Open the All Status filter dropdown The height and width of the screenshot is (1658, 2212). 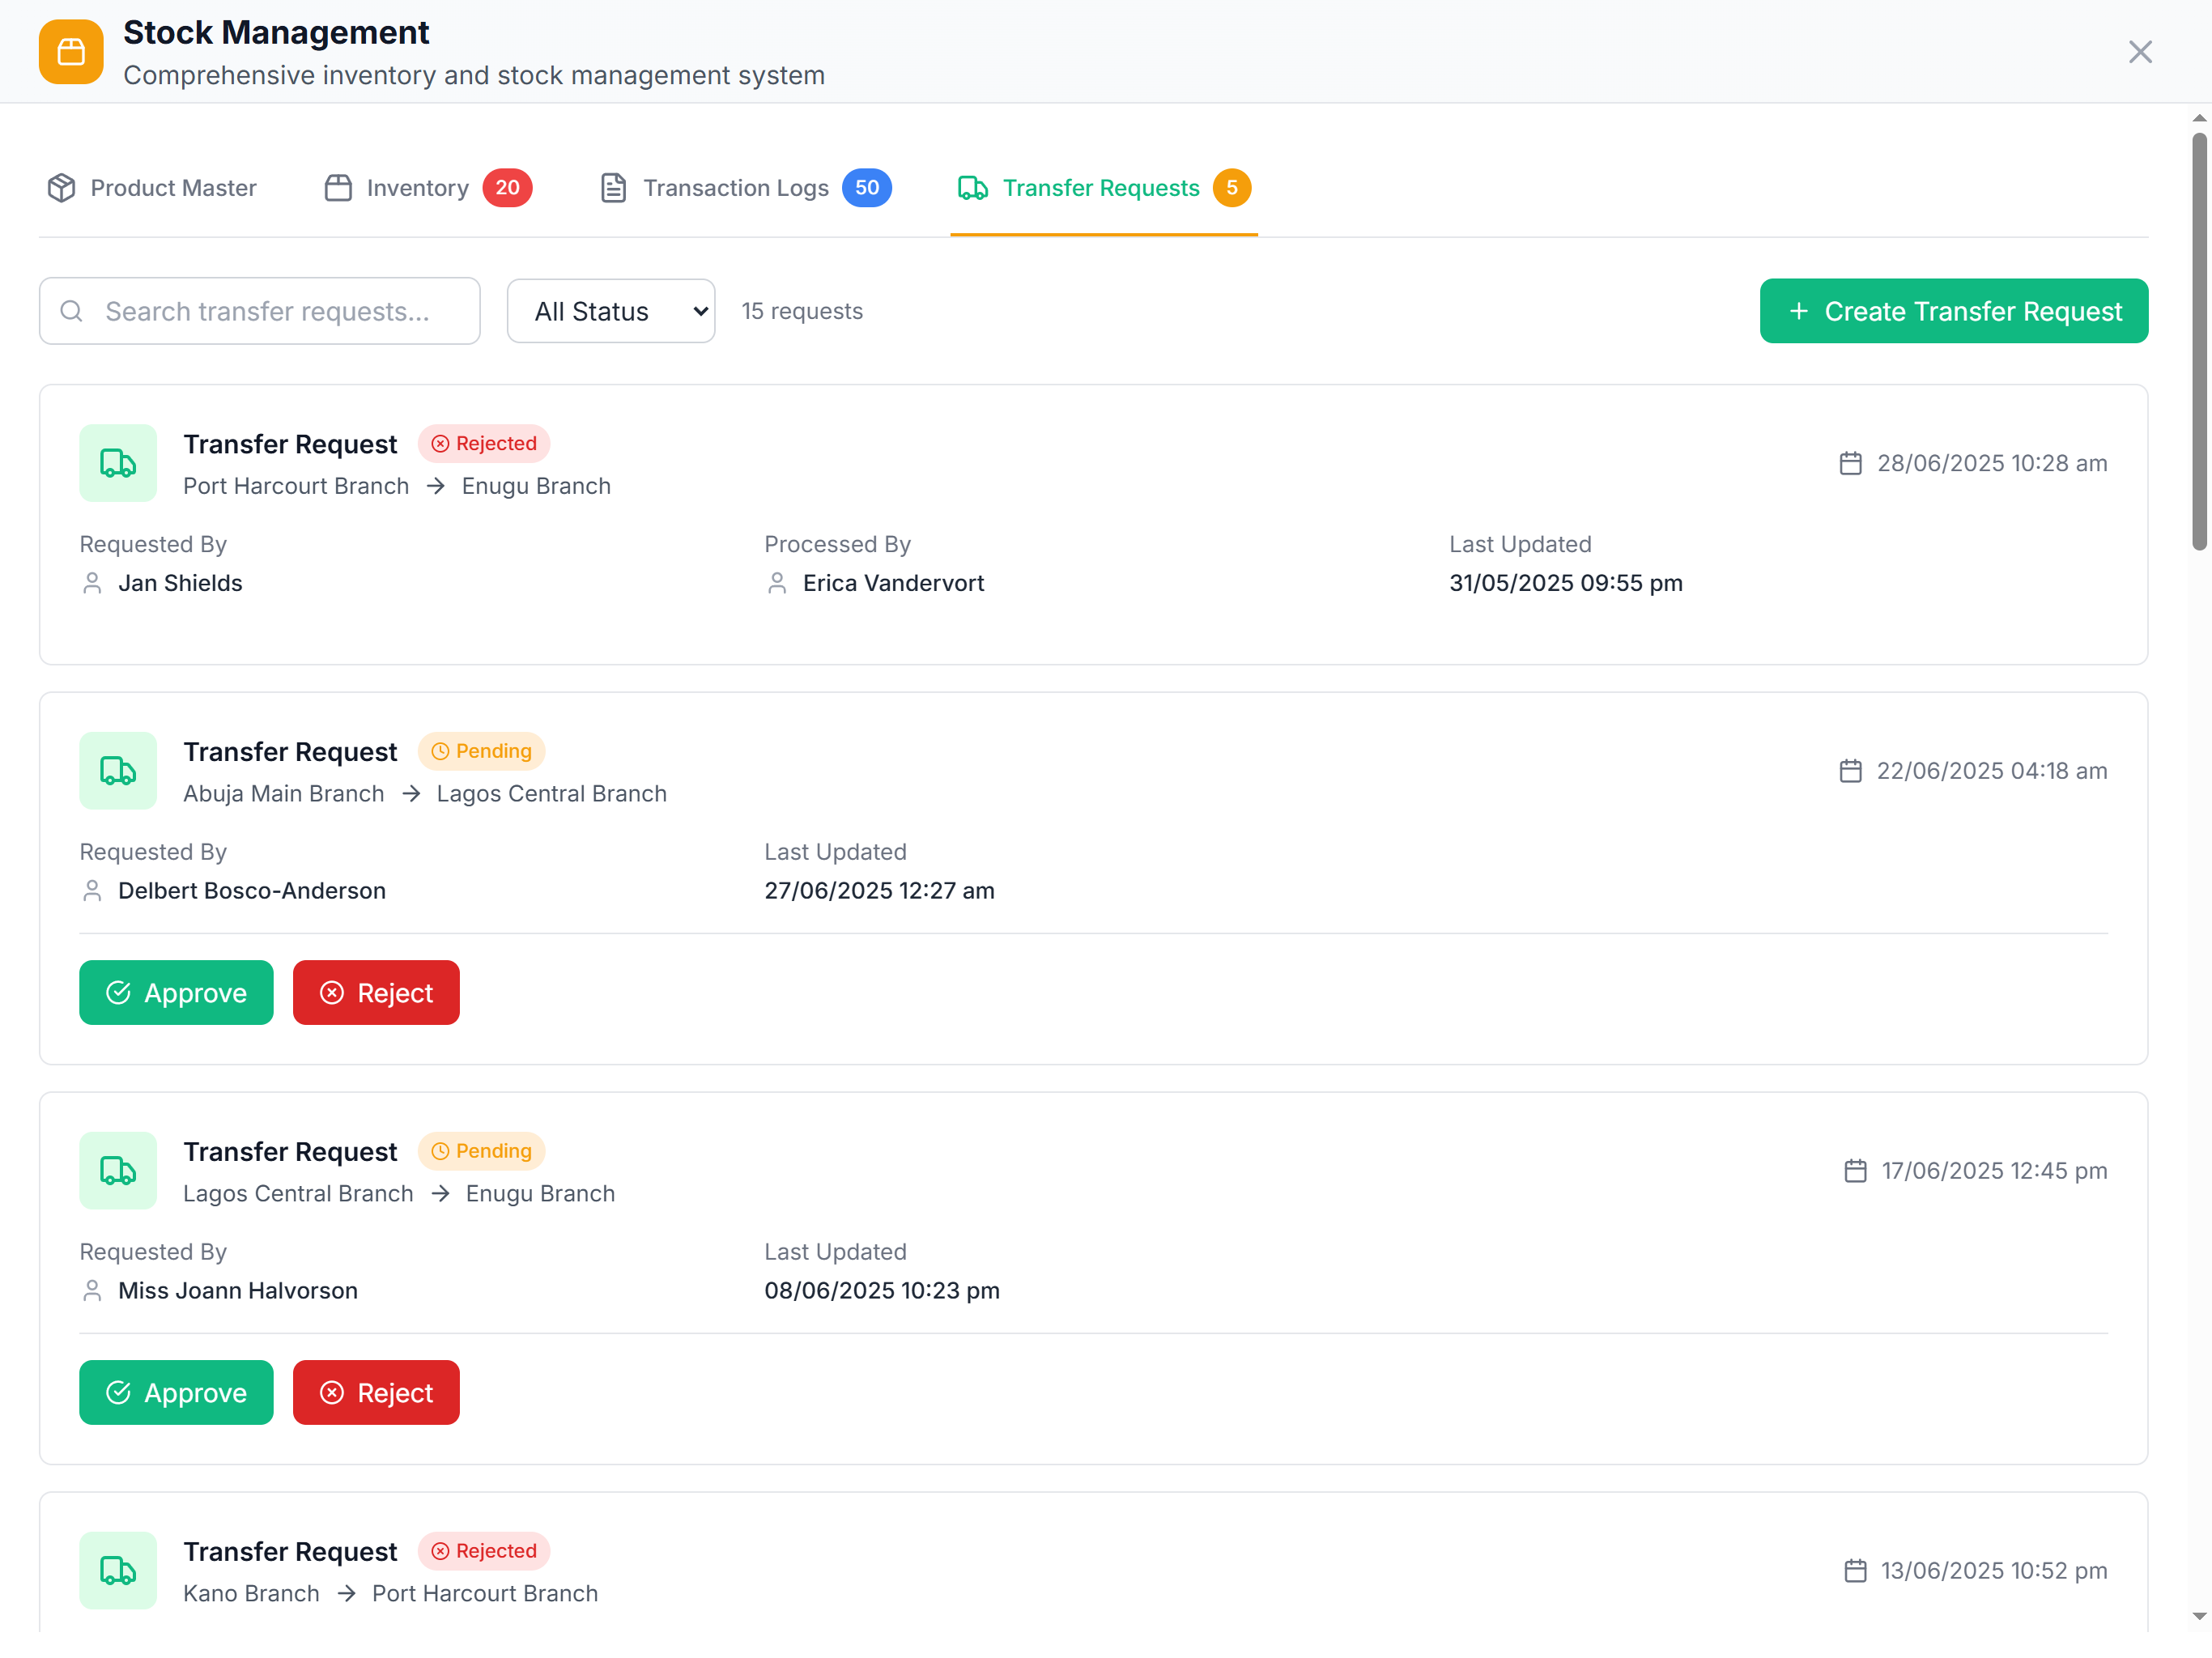(x=610, y=311)
